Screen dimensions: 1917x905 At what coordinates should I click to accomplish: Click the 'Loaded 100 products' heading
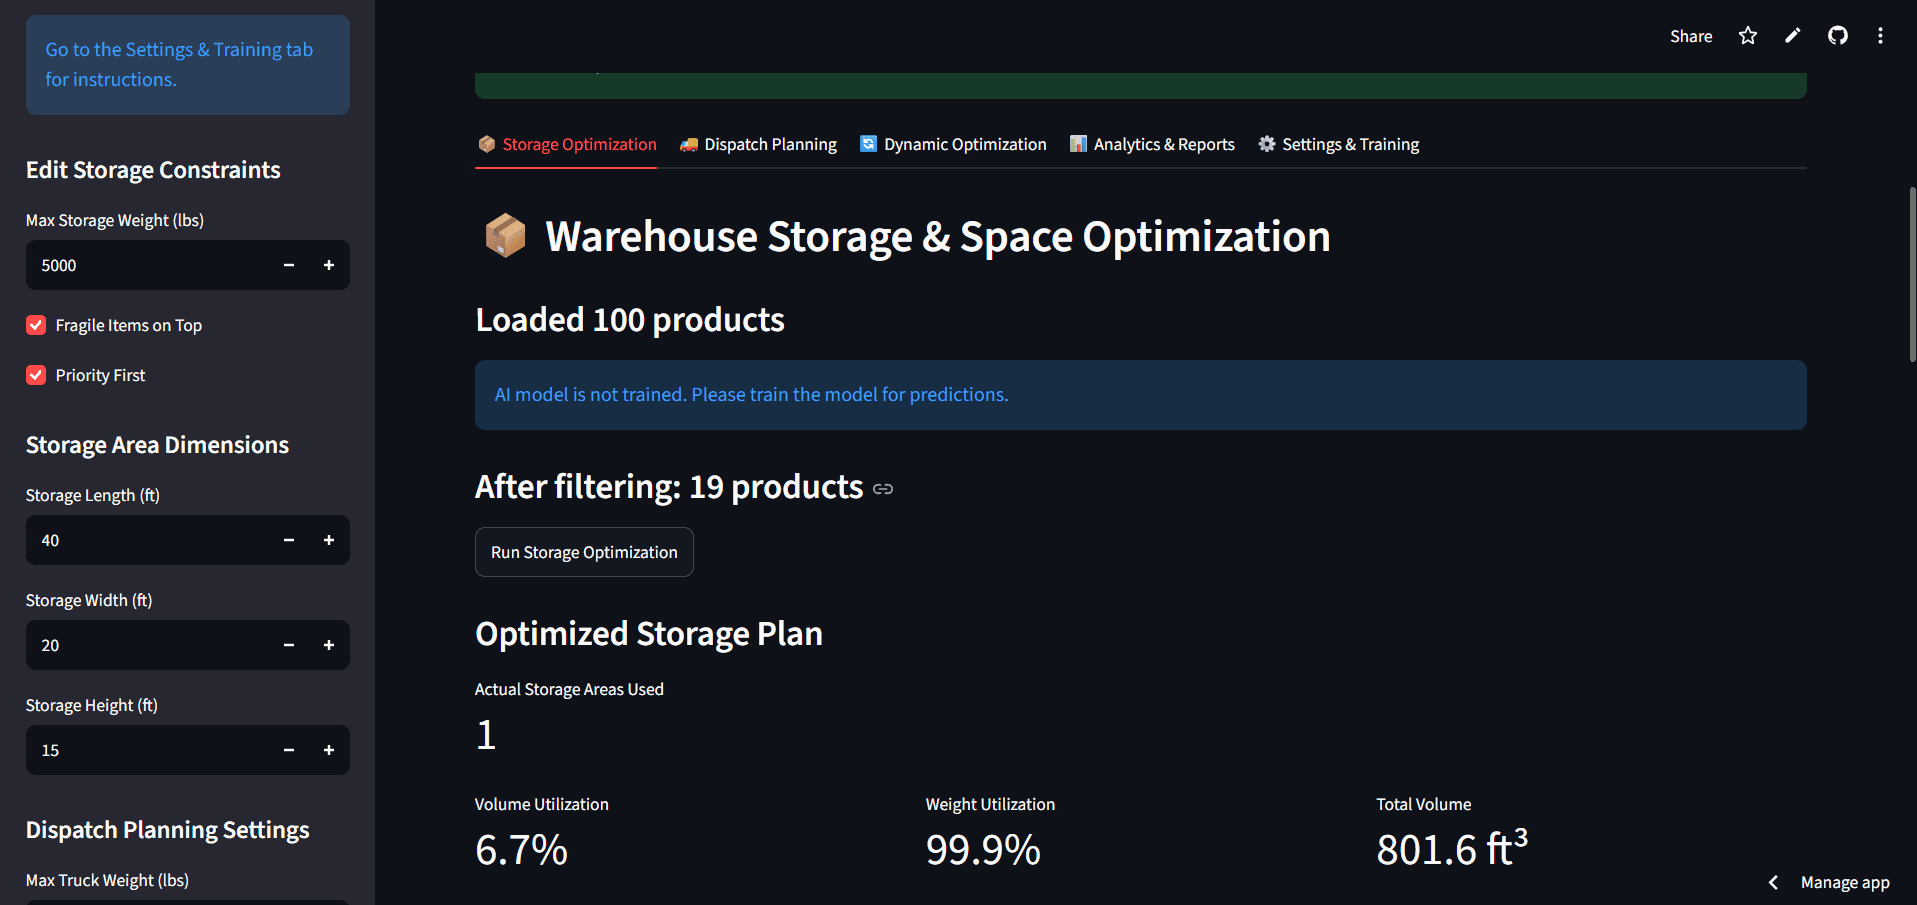pos(630,320)
